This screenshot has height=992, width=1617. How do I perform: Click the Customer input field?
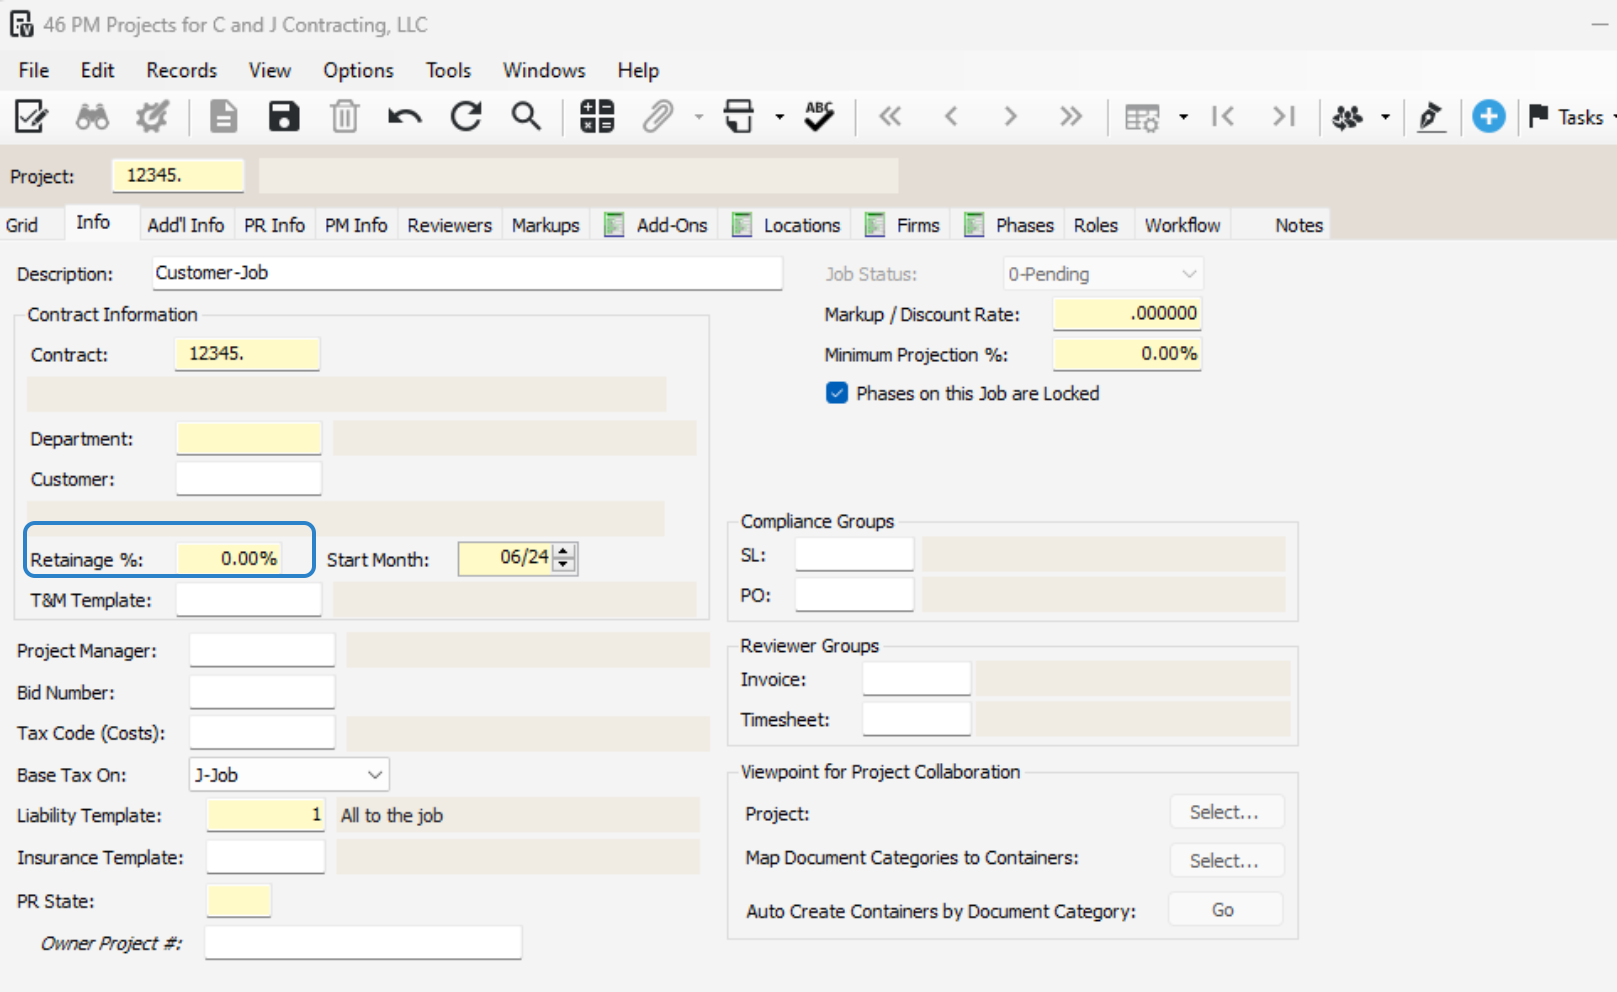(249, 478)
